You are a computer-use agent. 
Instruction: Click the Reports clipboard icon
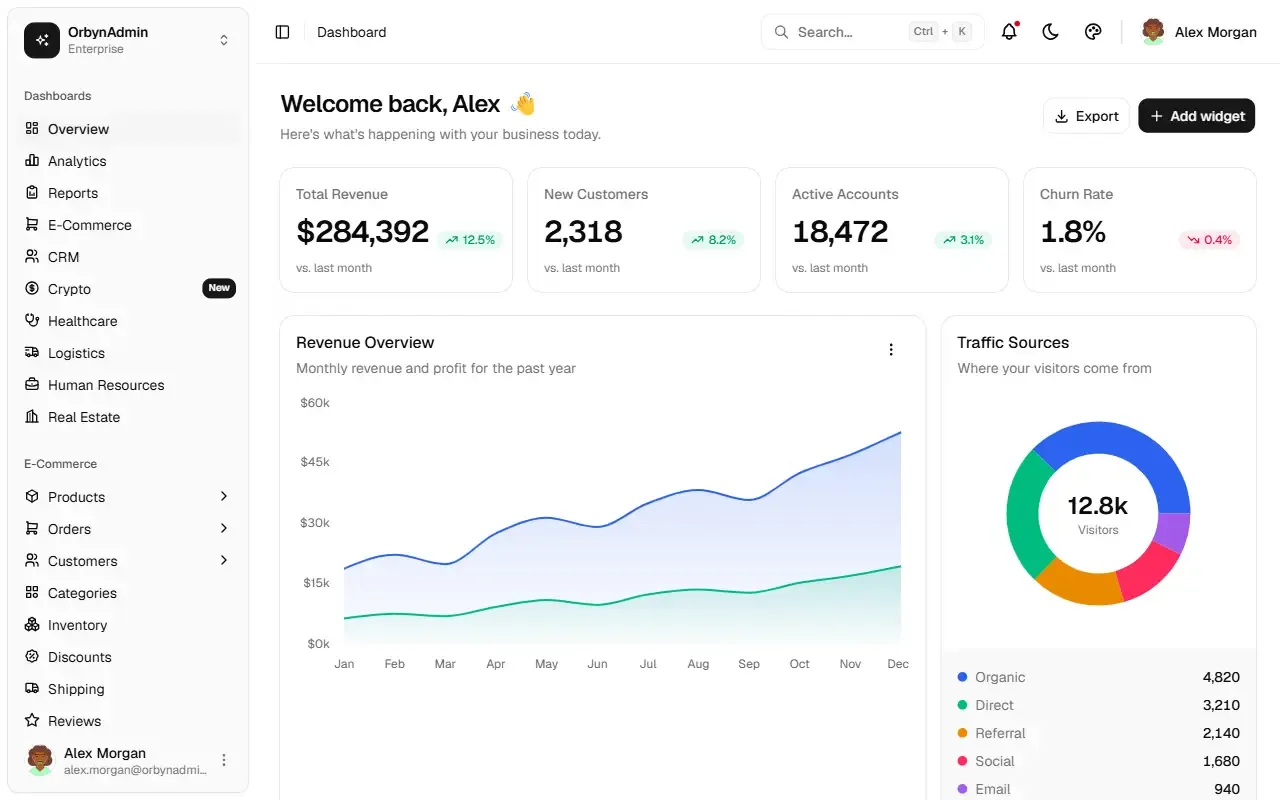click(x=32, y=193)
